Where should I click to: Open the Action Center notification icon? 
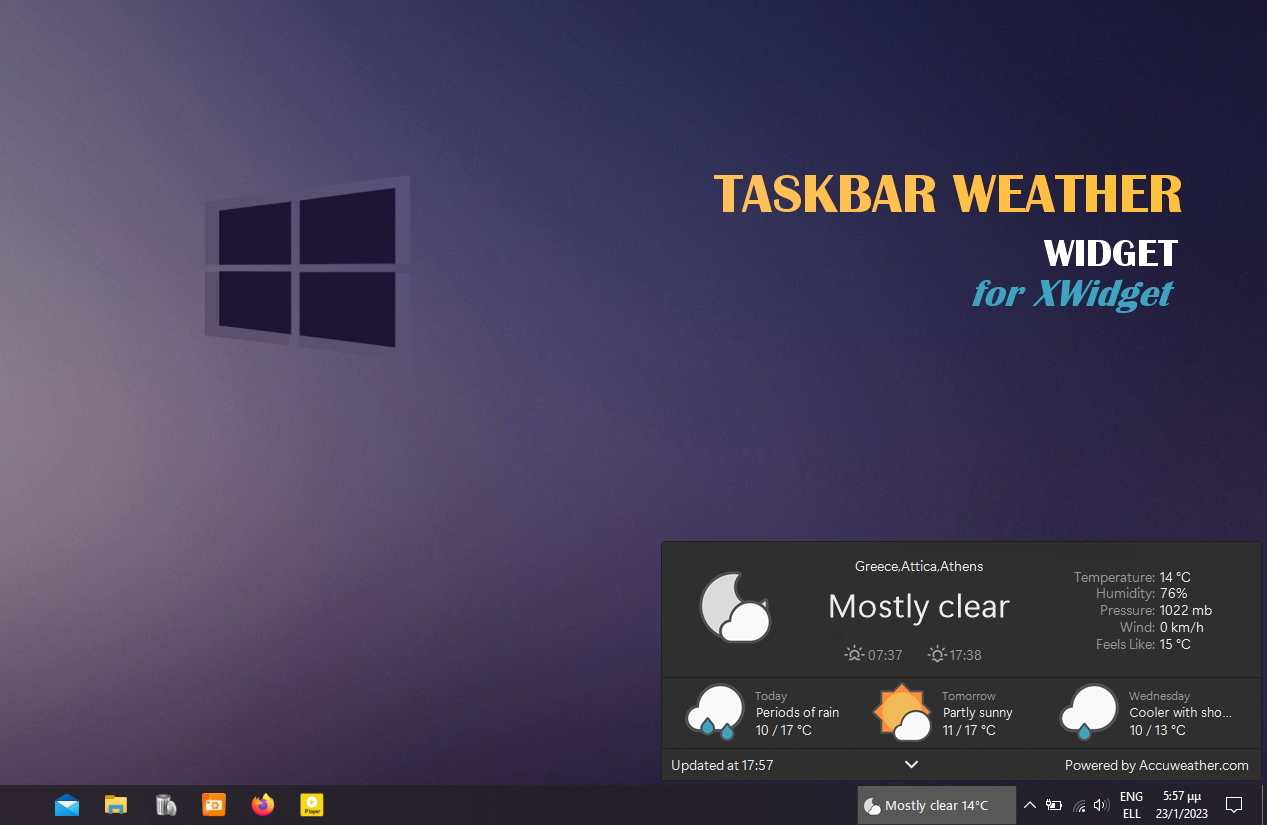coord(1234,805)
